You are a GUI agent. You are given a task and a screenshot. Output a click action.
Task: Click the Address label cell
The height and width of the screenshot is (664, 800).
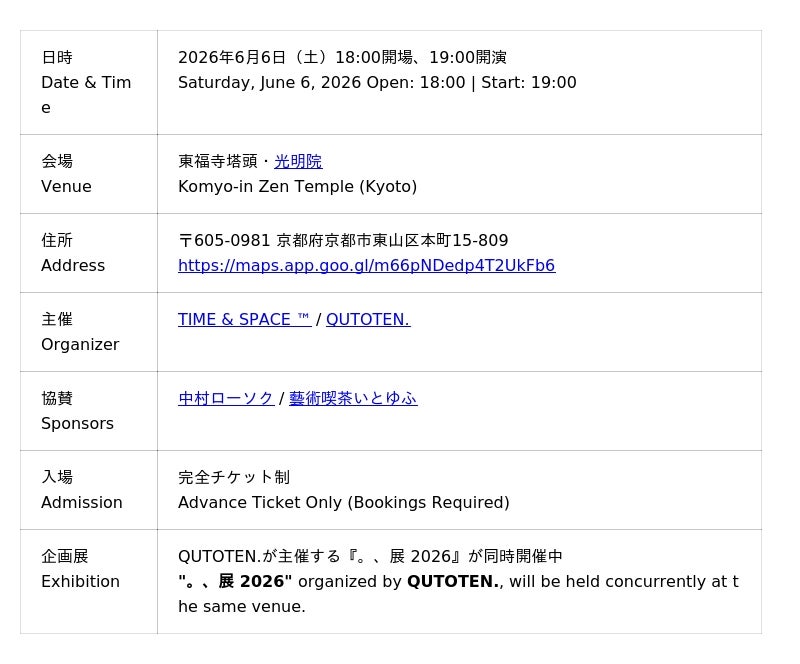(89, 253)
